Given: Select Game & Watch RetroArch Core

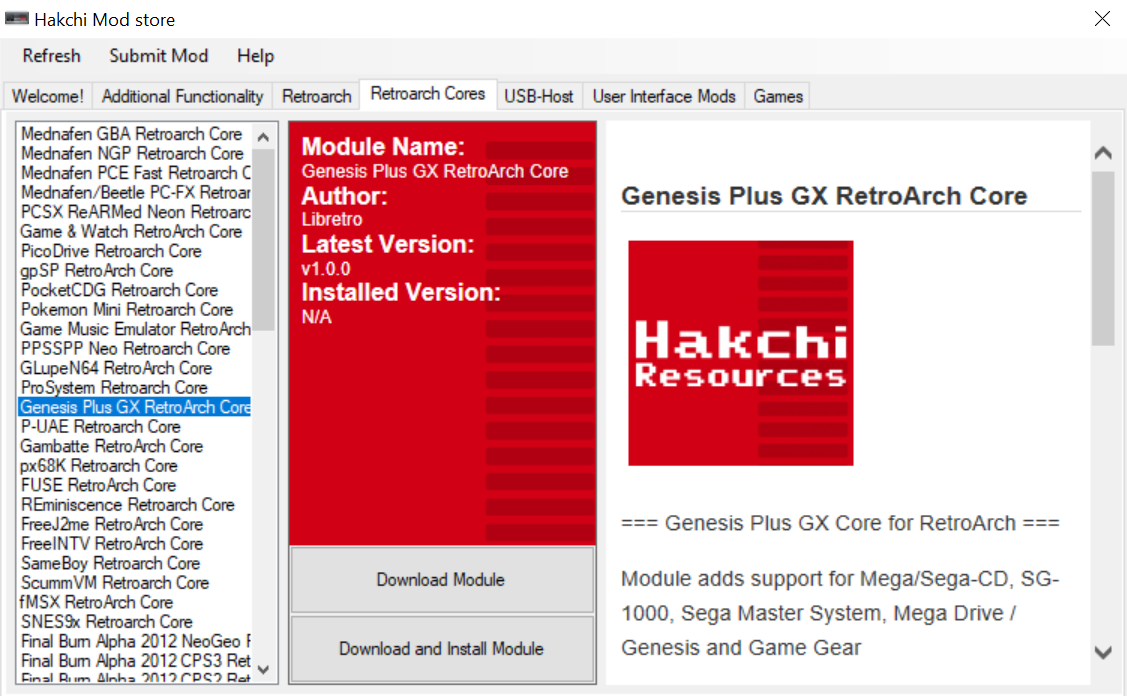Looking at the screenshot, I should 134,232.
